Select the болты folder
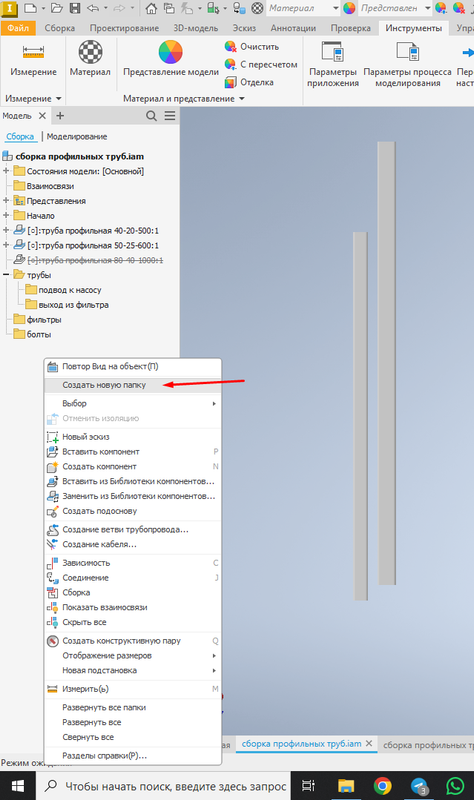This screenshot has width=474, height=800. point(39,334)
